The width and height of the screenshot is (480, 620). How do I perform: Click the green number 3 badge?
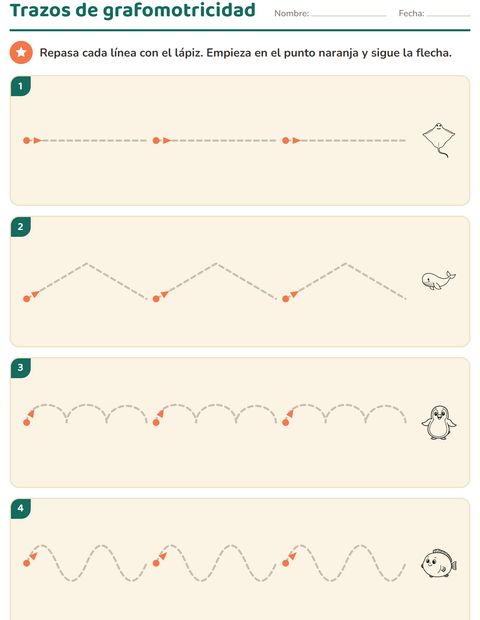tap(21, 368)
